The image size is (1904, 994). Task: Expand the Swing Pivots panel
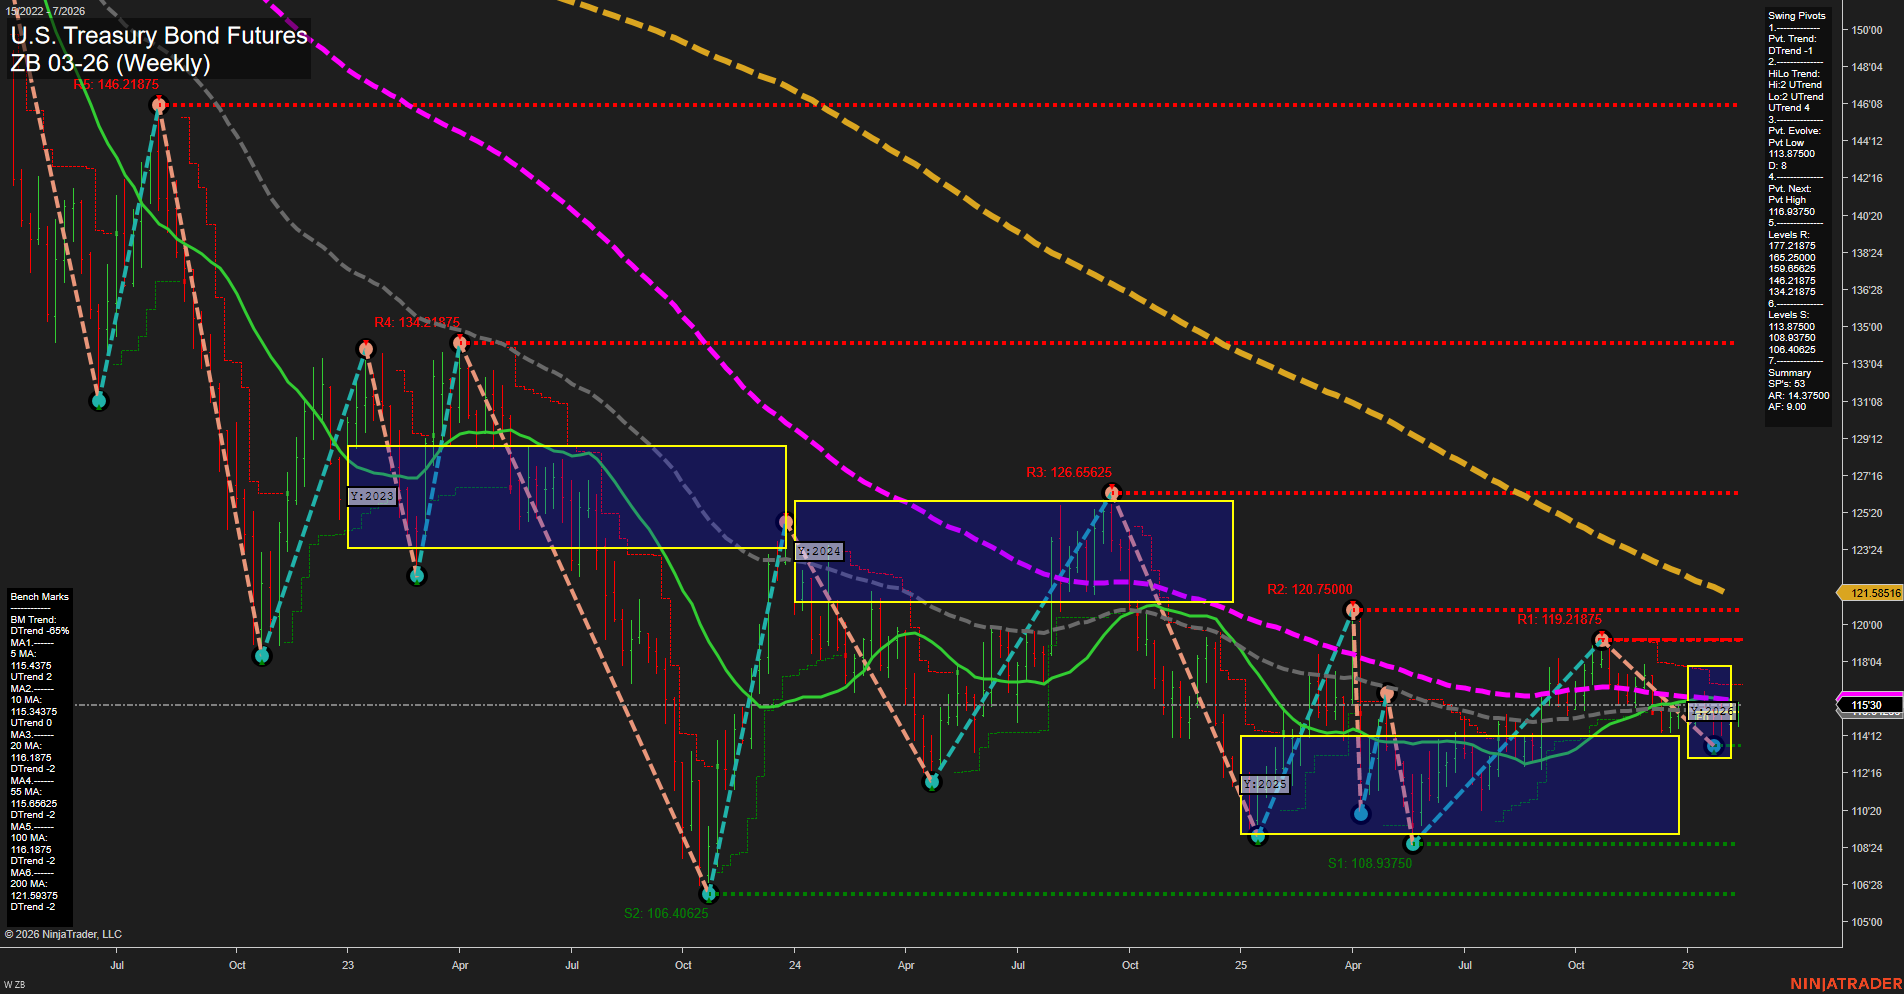click(1796, 15)
